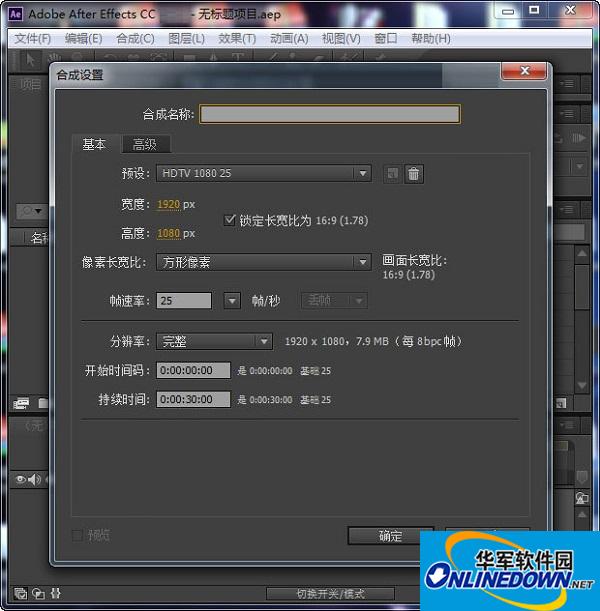The width and height of the screenshot is (600, 611).
Task: Click the 开始时间码 field 0:00:00:00
Action: 193,370
